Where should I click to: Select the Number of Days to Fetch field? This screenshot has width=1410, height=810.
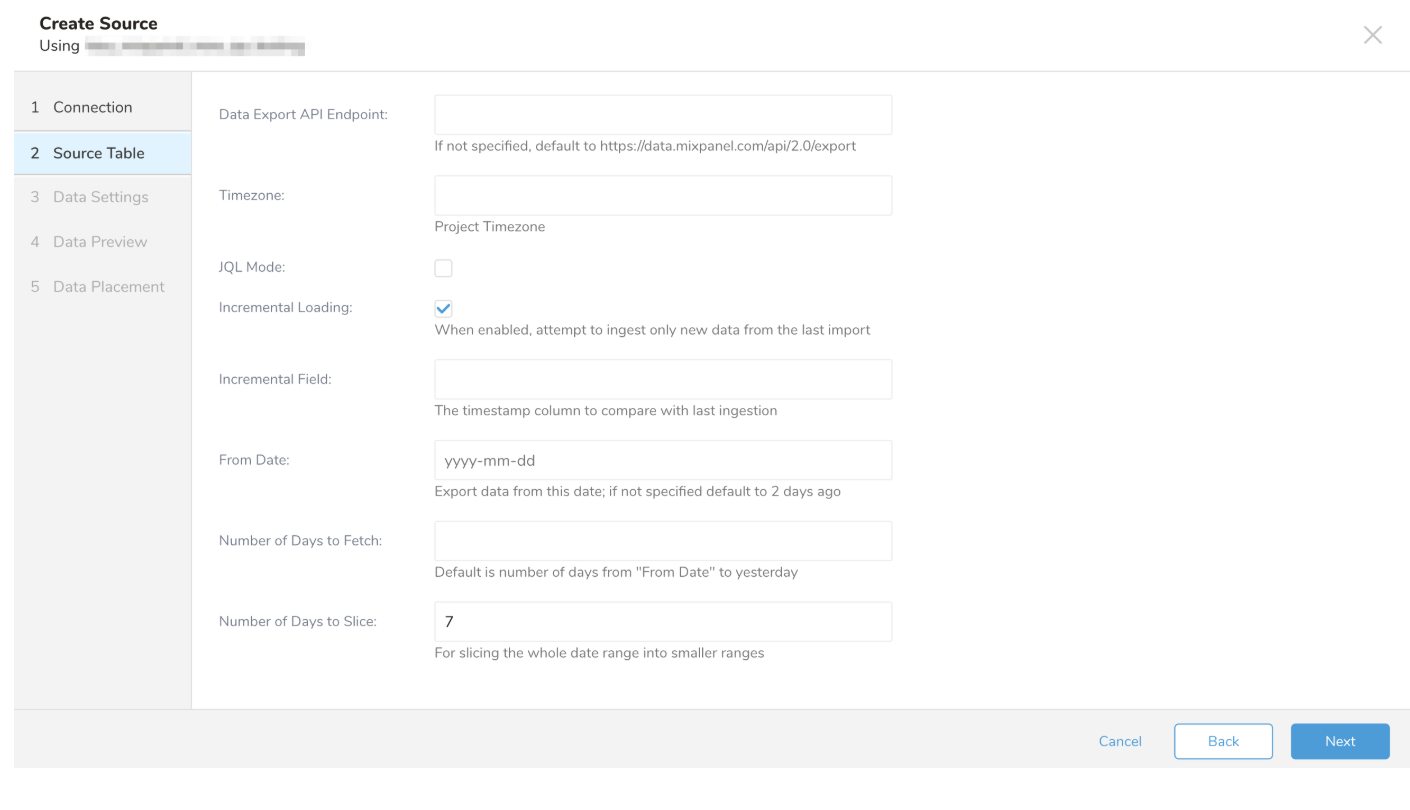(662, 541)
